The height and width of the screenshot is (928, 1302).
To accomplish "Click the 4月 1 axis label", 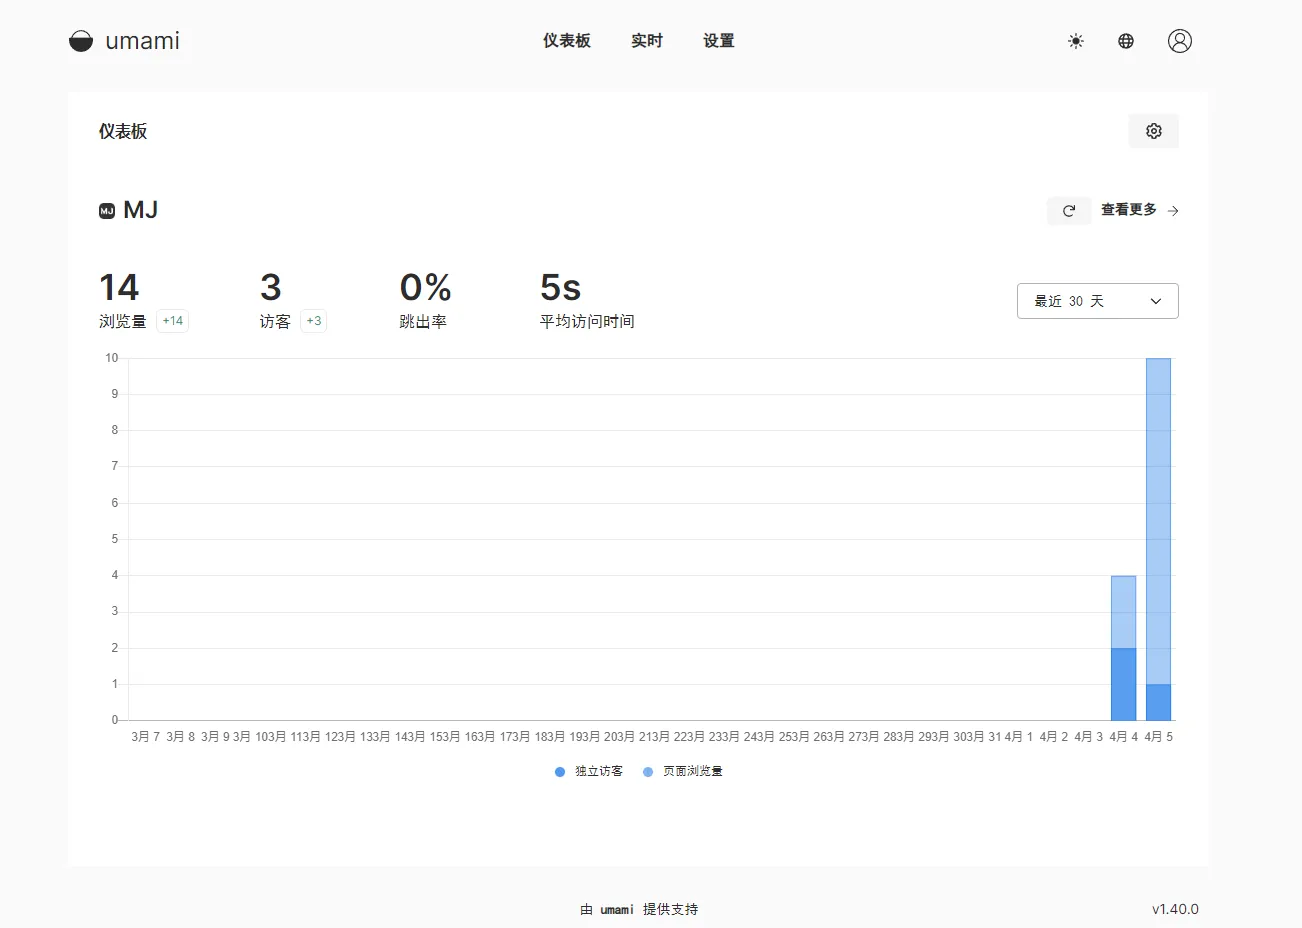I will (x=1019, y=737).
